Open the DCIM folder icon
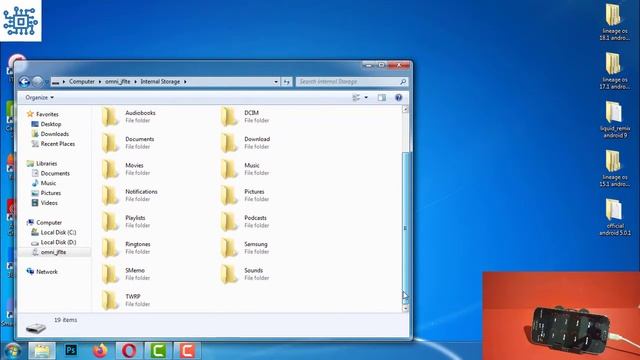640x360 pixels. (229, 117)
